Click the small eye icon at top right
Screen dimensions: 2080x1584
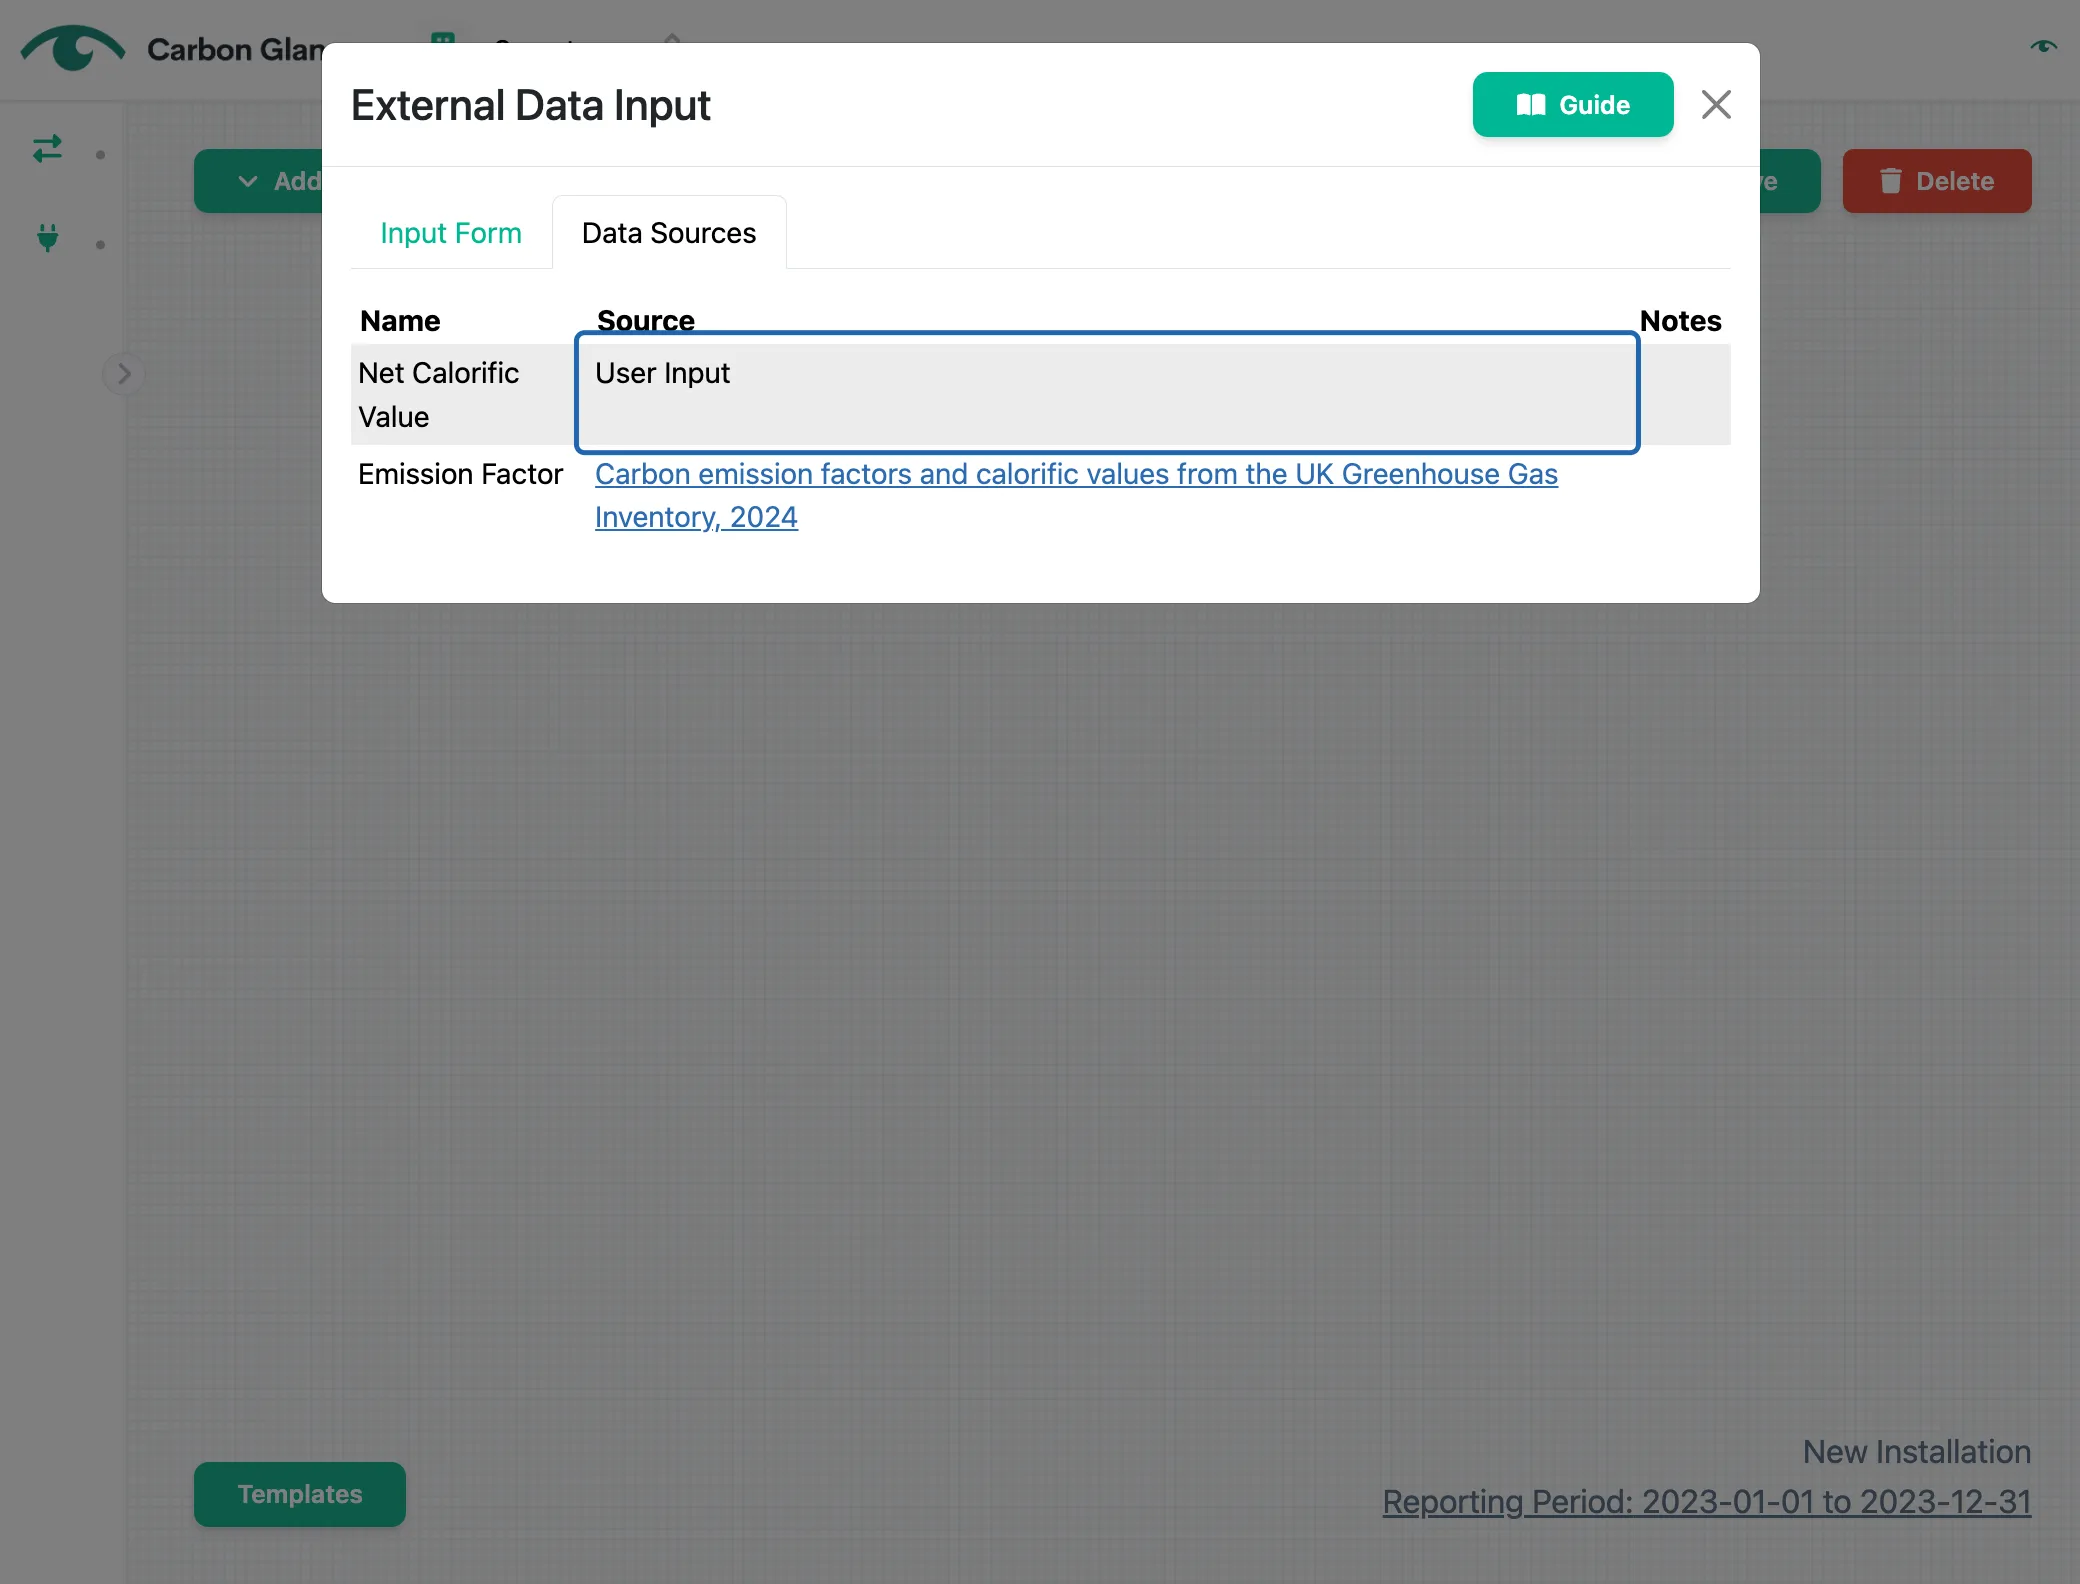tap(2043, 46)
